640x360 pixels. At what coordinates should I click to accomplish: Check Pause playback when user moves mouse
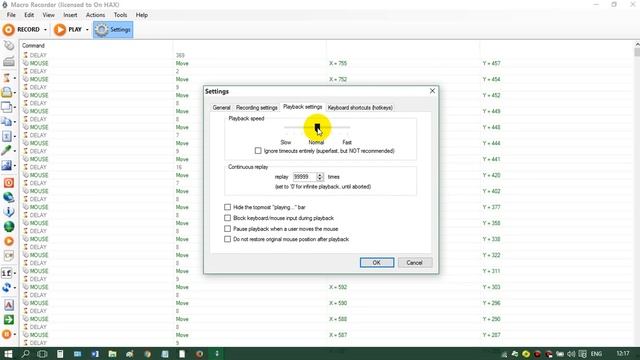(x=227, y=229)
